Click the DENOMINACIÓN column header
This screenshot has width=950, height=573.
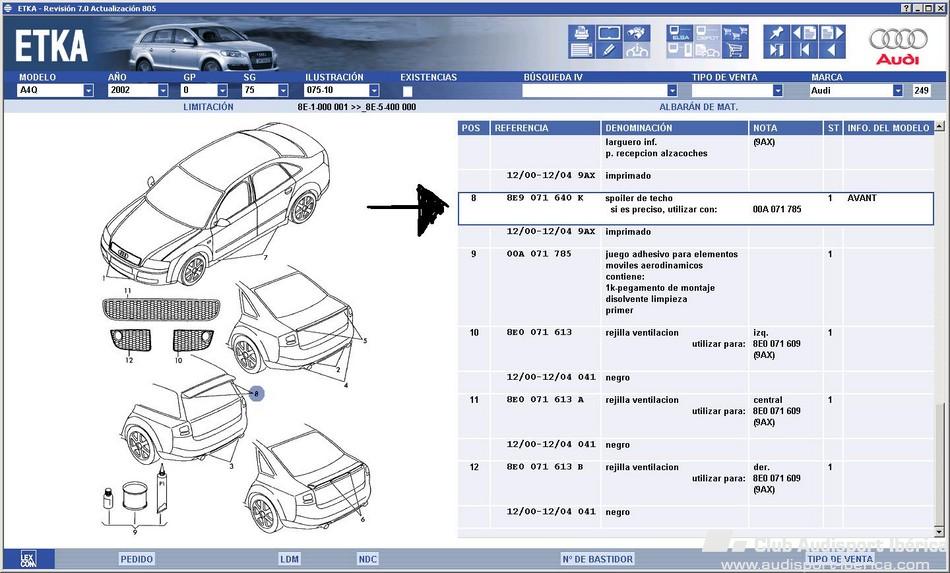(674, 128)
